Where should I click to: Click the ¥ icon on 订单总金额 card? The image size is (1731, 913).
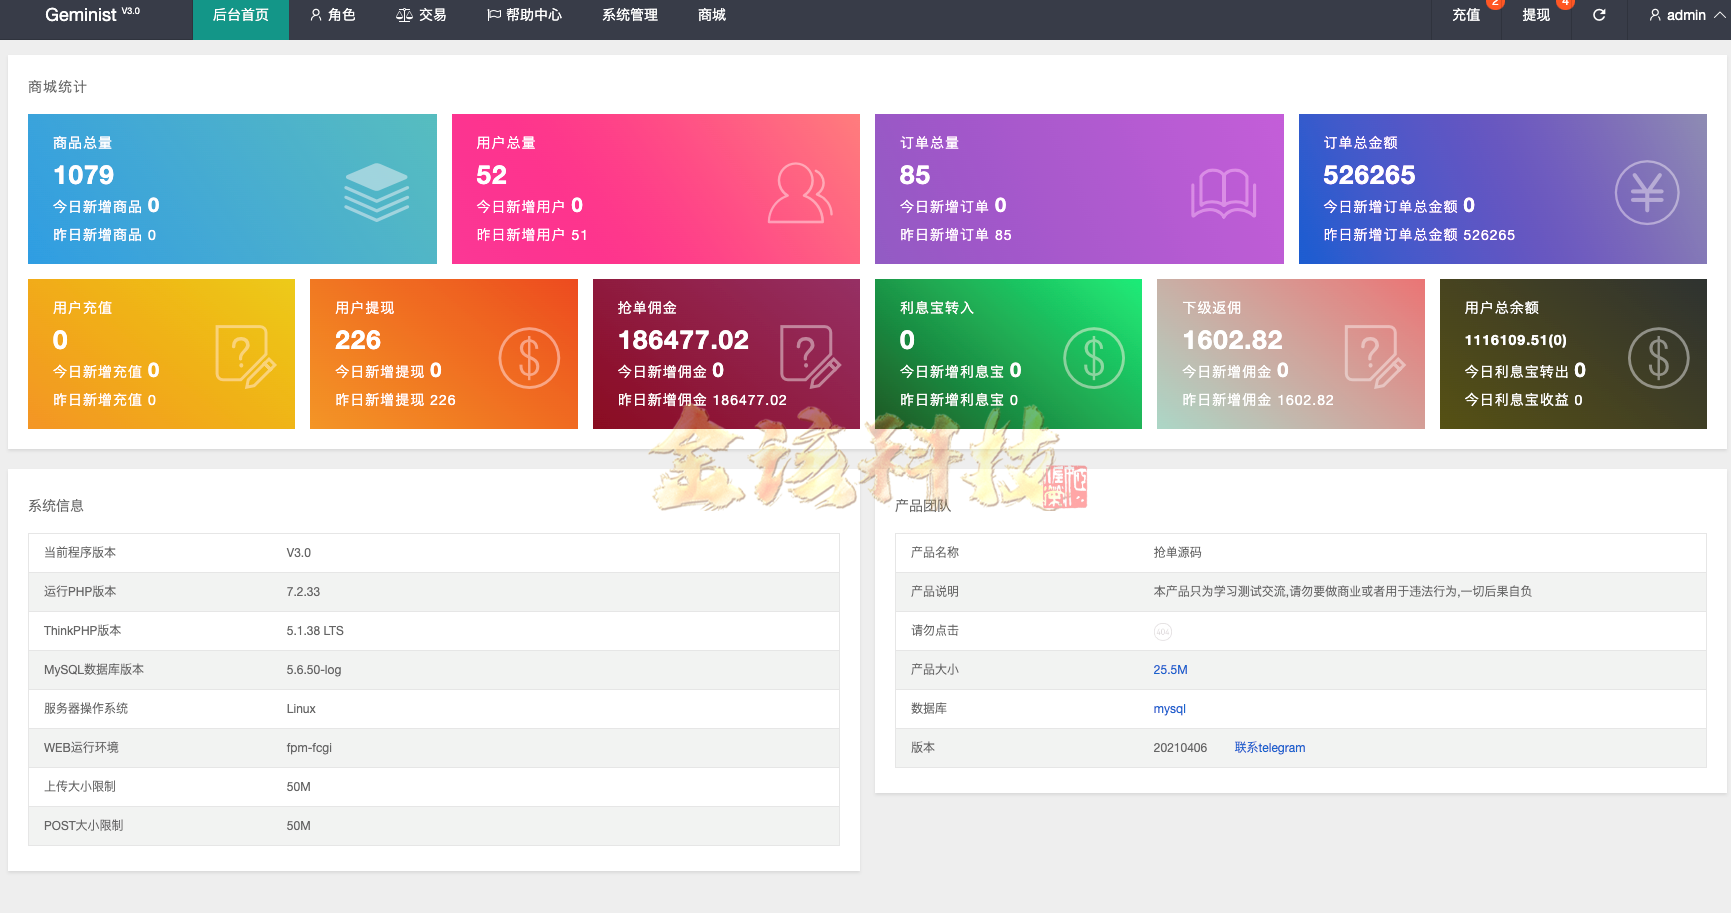pos(1648,192)
